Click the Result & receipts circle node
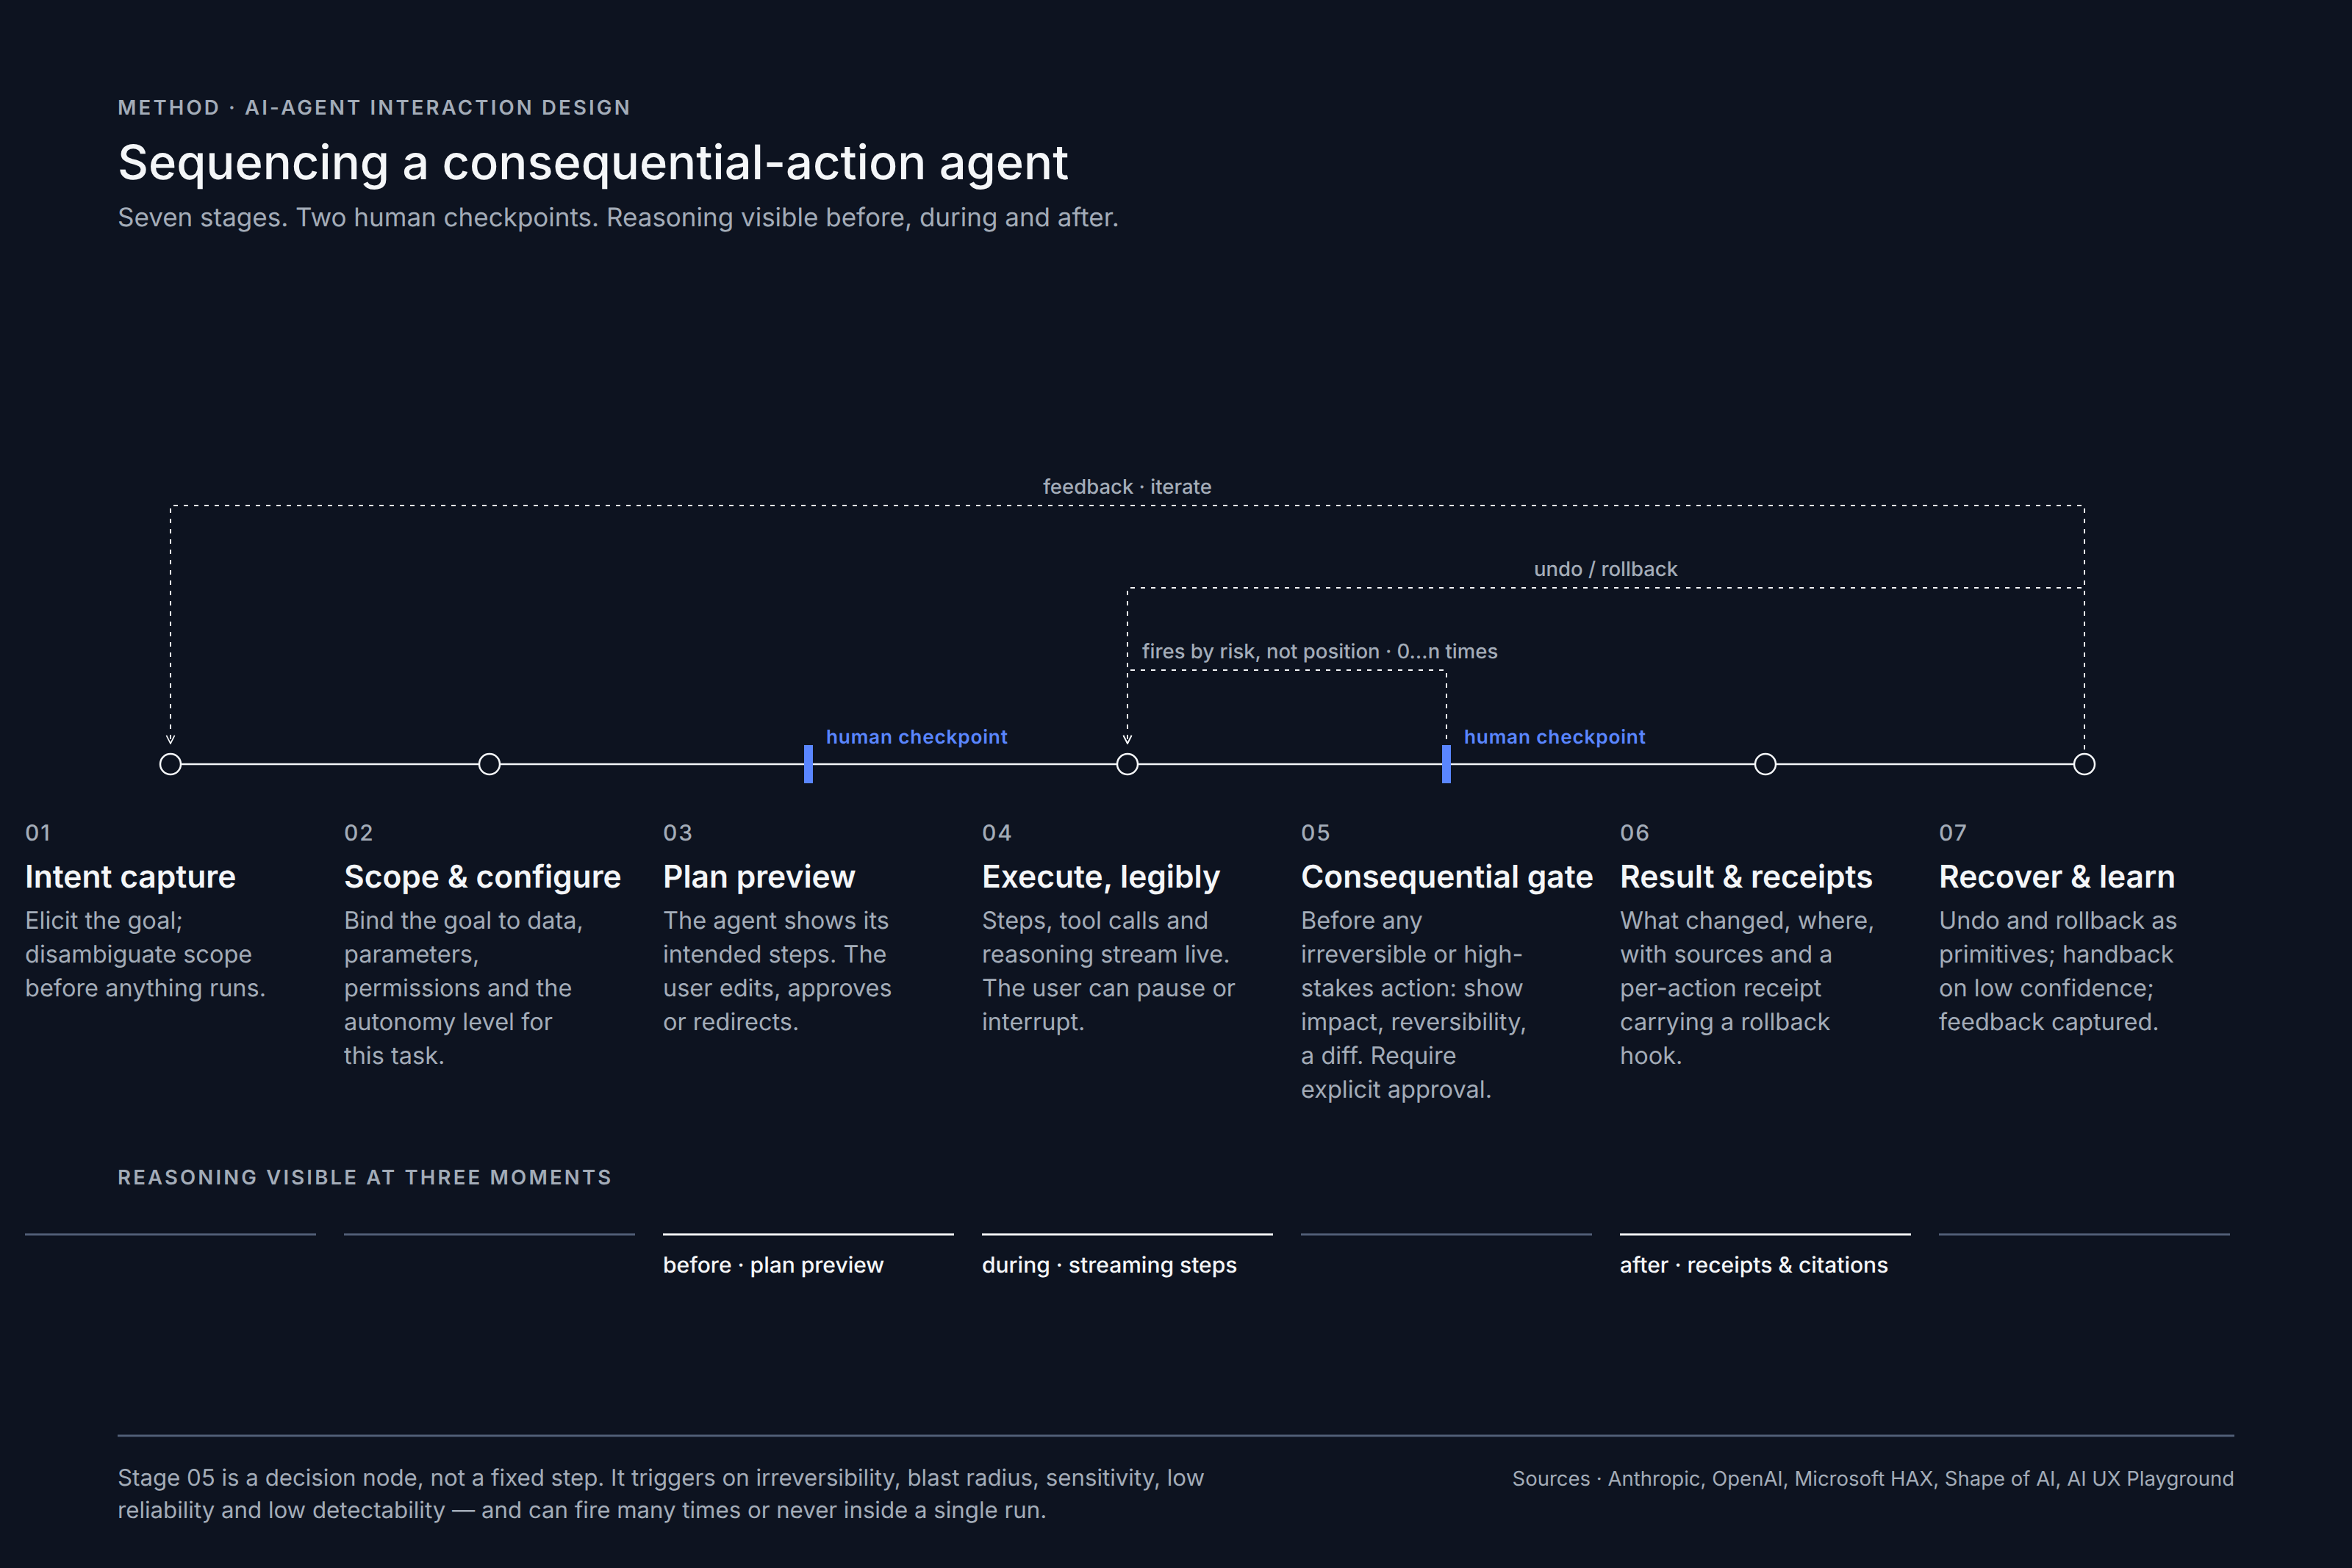Image resolution: width=2352 pixels, height=1568 pixels. pos(1765,764)
